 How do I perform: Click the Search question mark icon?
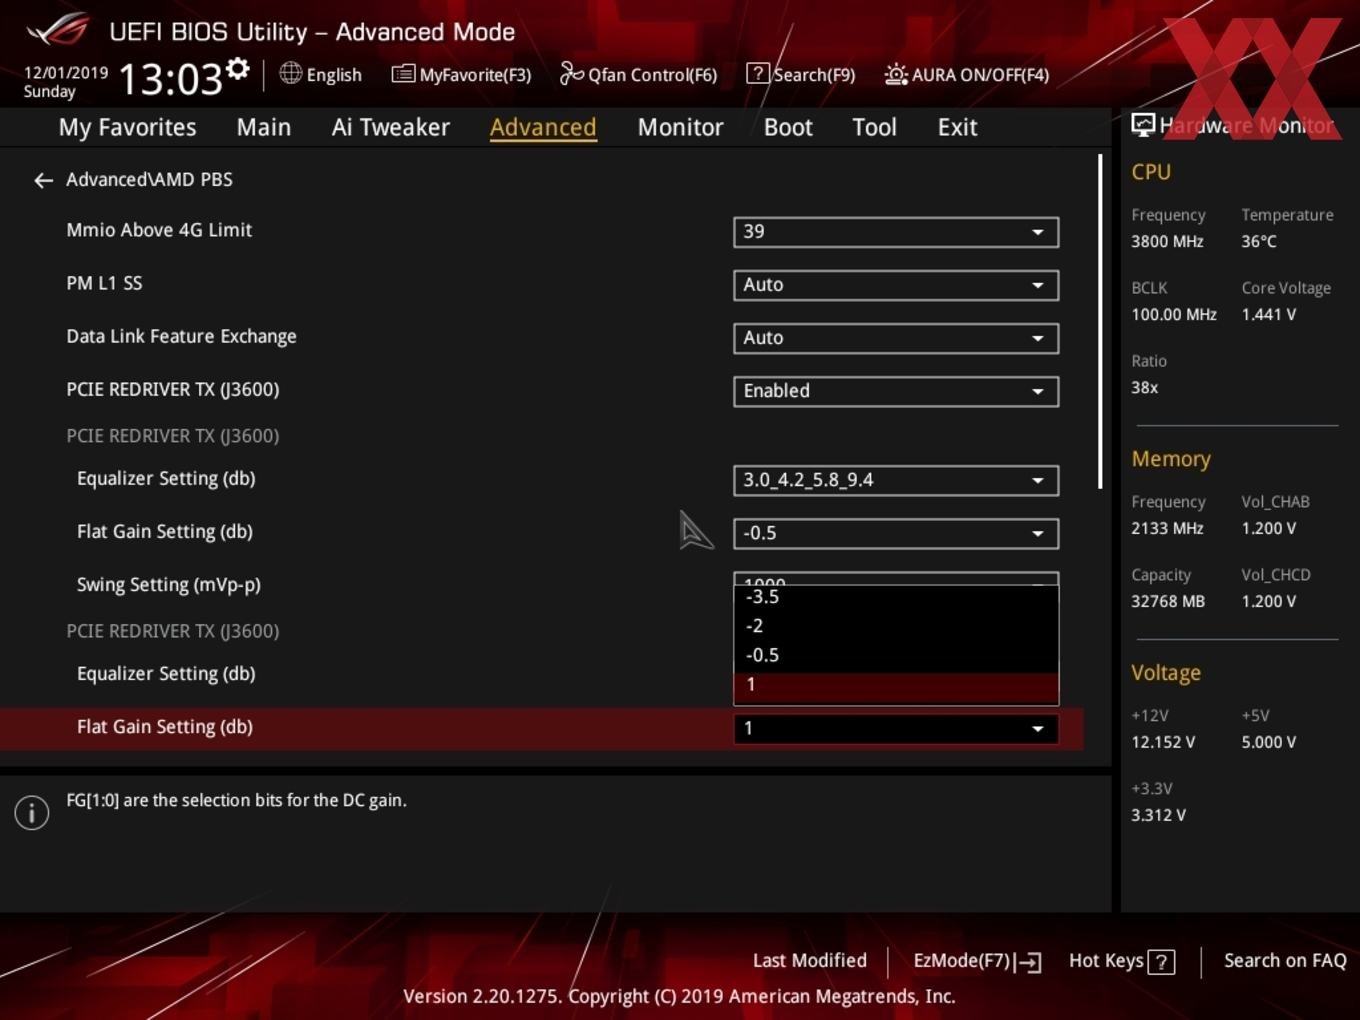[758, 74]
